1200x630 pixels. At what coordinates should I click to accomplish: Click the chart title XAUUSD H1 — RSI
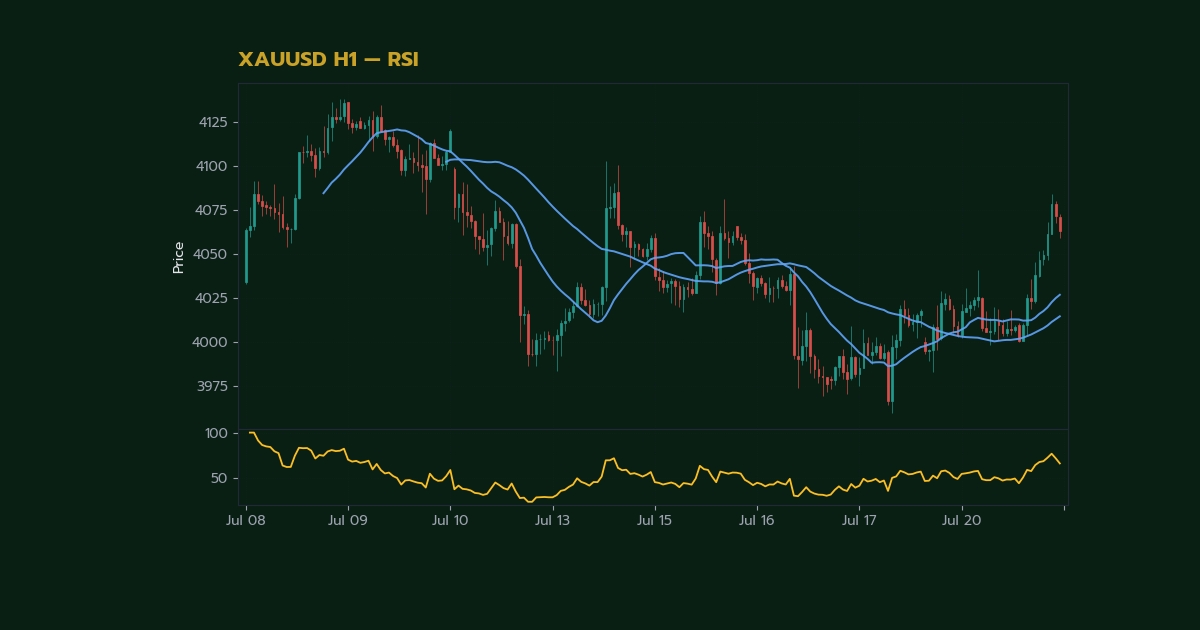coord(328,60)
